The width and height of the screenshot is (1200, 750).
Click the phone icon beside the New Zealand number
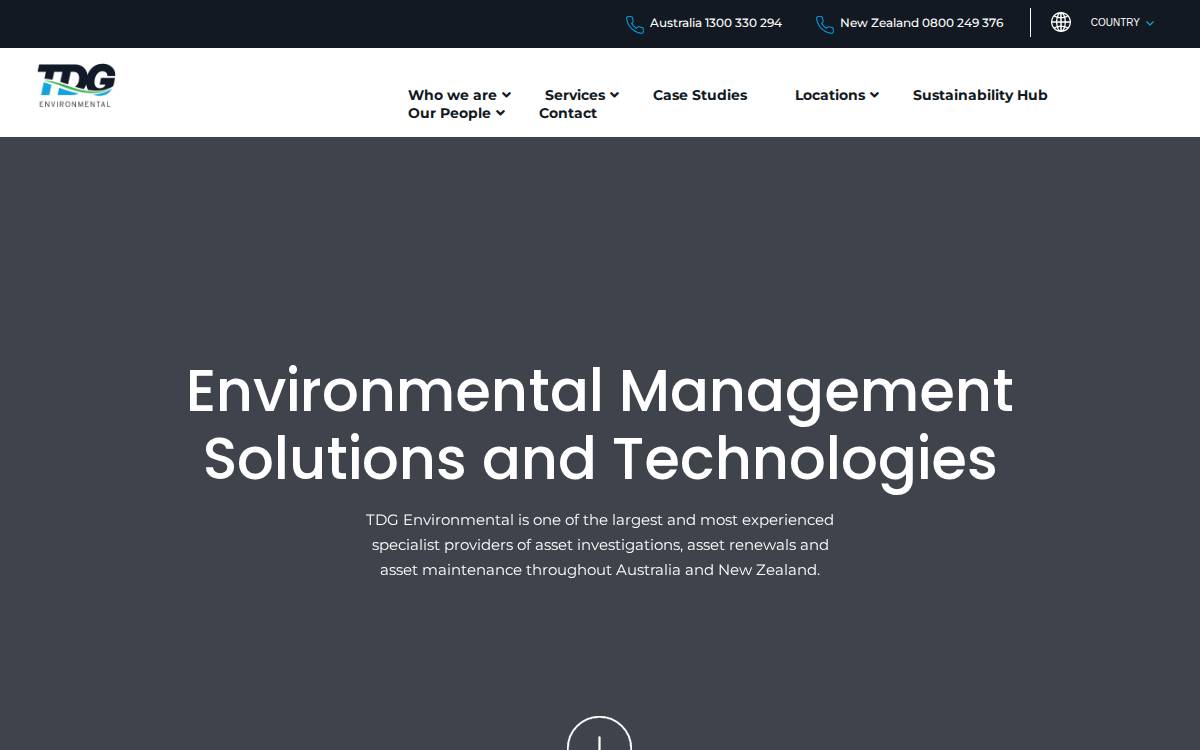pos(825,24)
